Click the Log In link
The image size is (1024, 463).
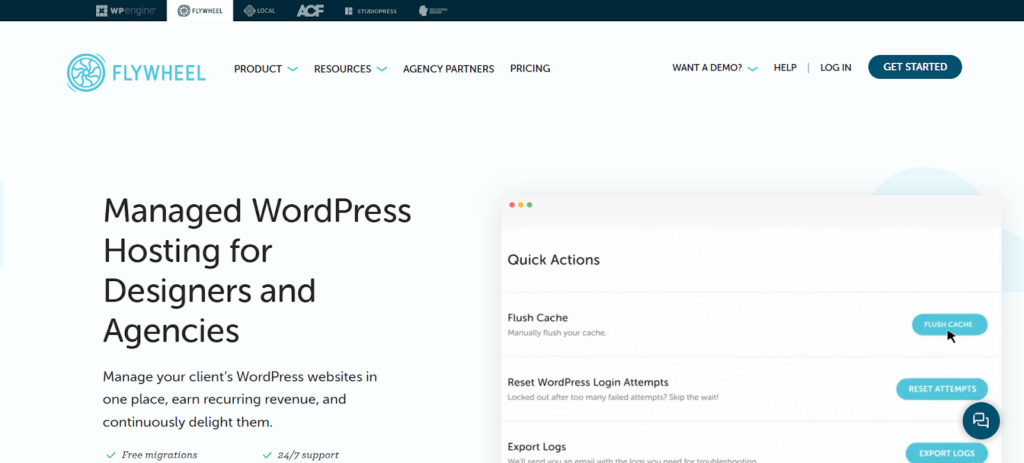836,68
